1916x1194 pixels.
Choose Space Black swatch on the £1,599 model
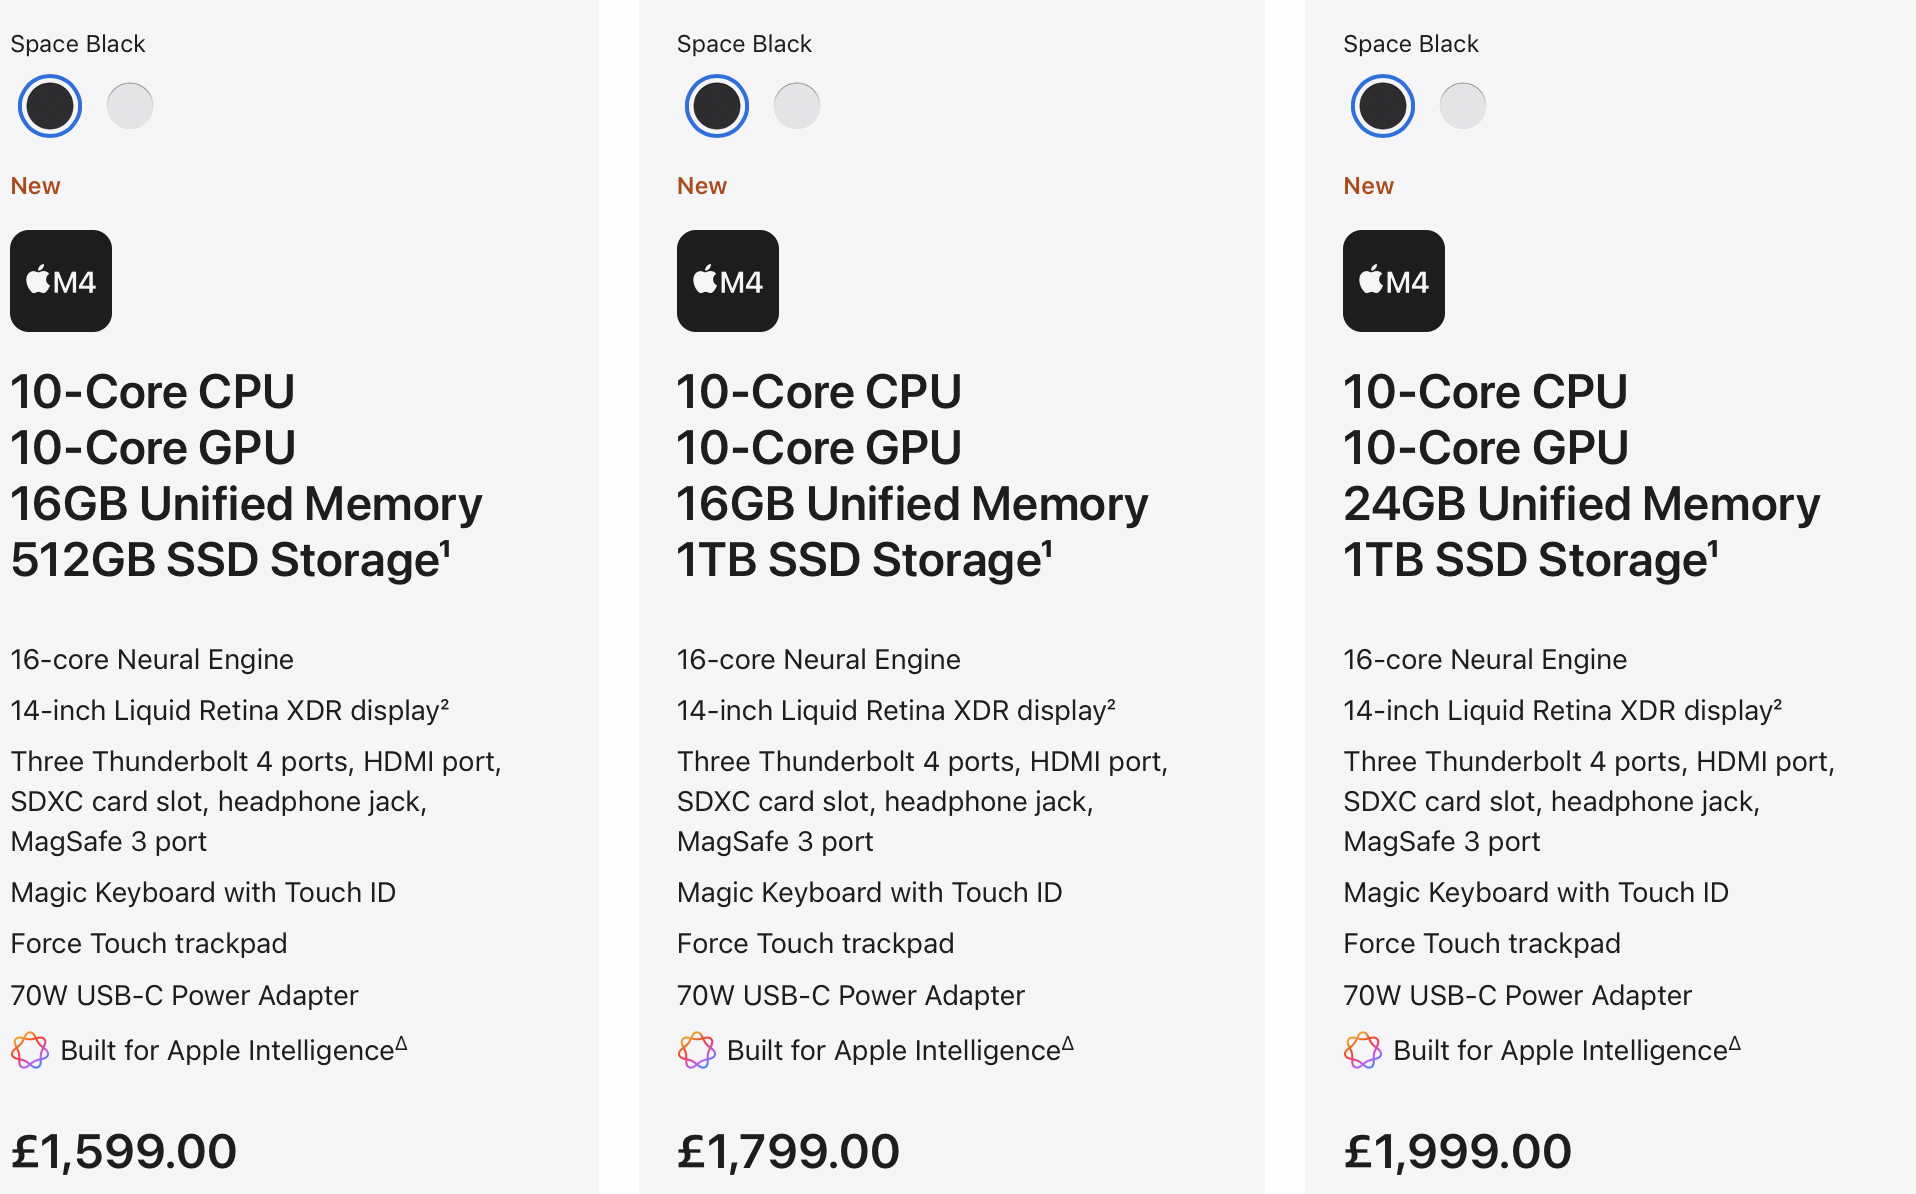tap(50, 106)
